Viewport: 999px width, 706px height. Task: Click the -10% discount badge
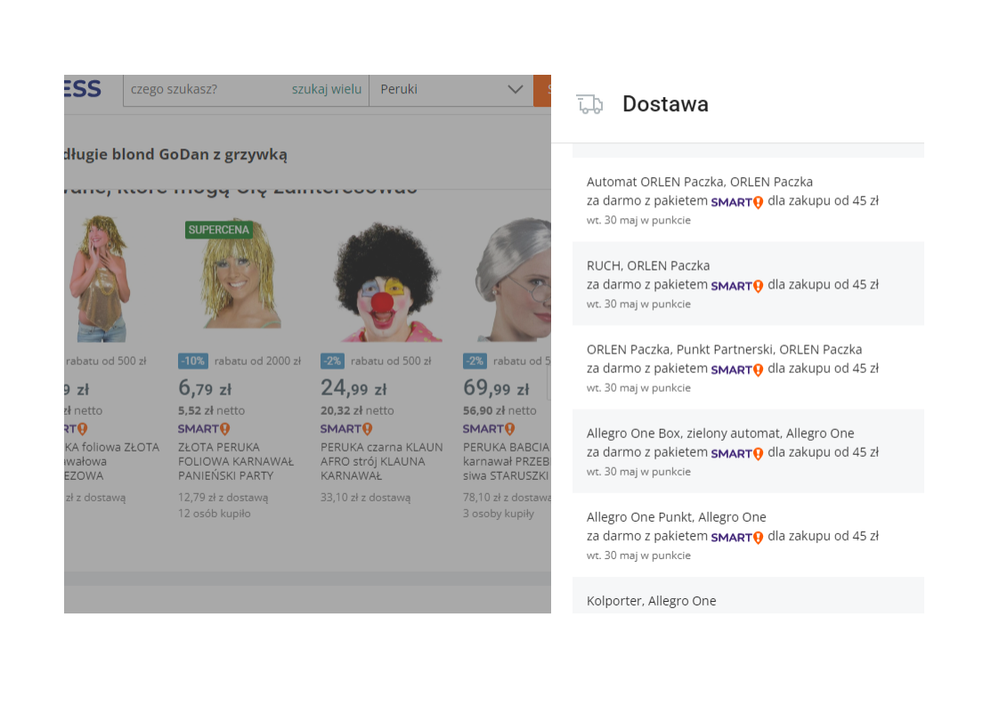point(193,361)
